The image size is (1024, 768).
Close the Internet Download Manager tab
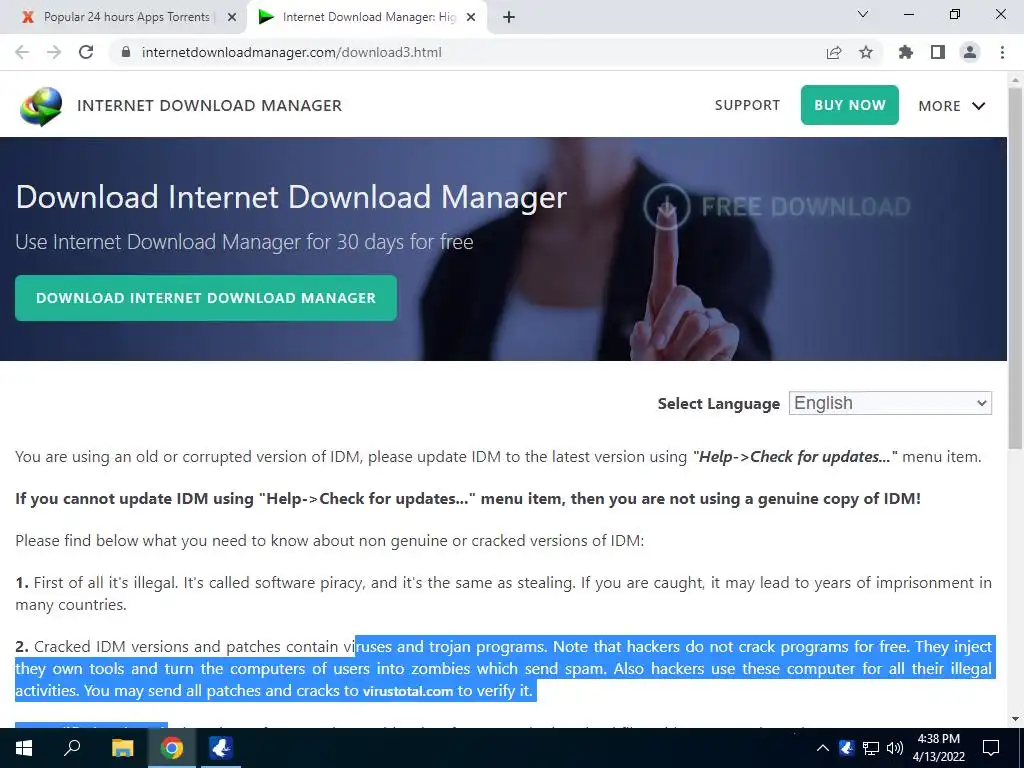point(471,18)
